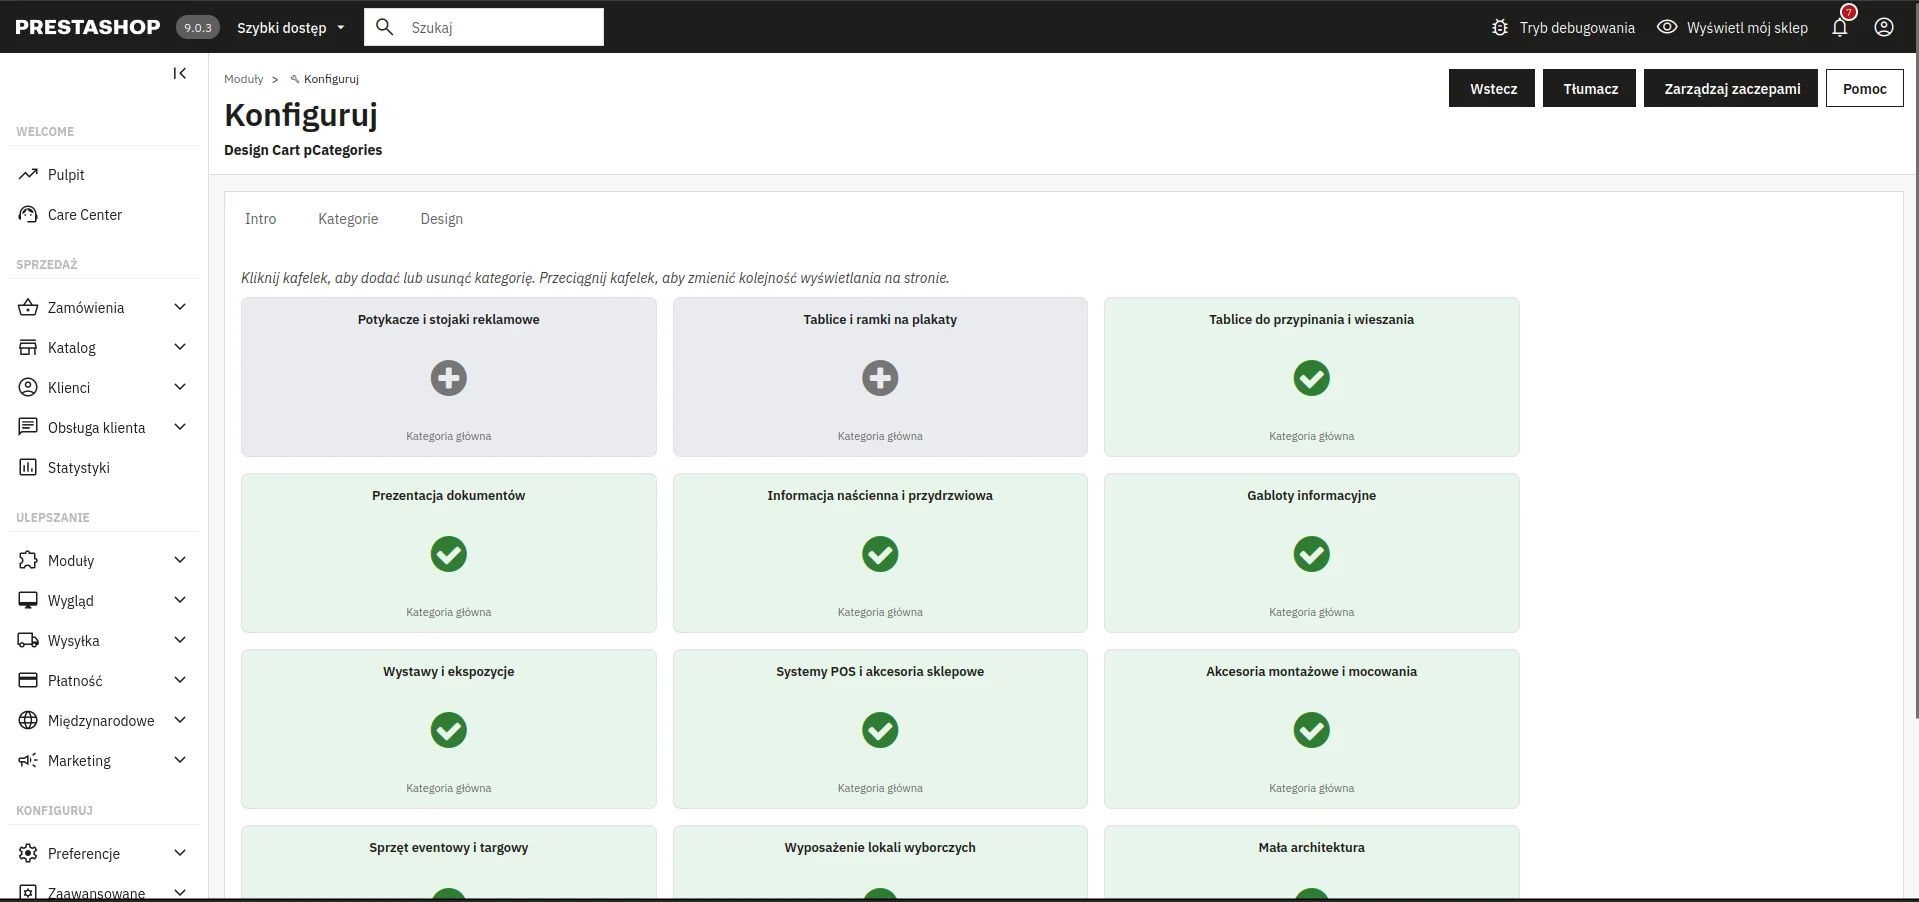Open the user profile icon
1919x902 pixels.
[1884, 27]
